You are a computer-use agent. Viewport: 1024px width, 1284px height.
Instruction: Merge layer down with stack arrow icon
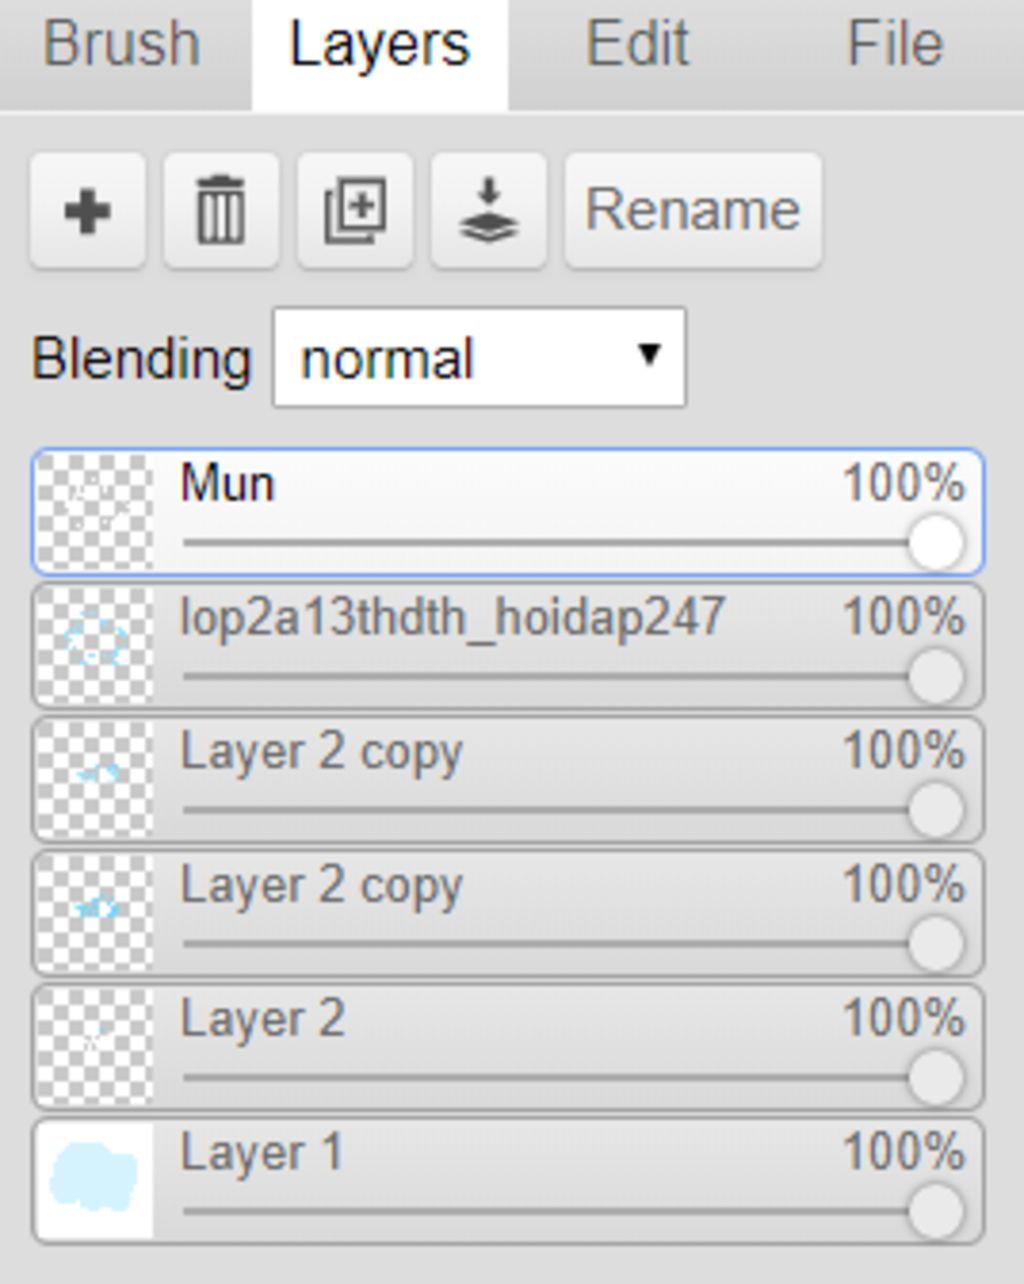point(488,211)
